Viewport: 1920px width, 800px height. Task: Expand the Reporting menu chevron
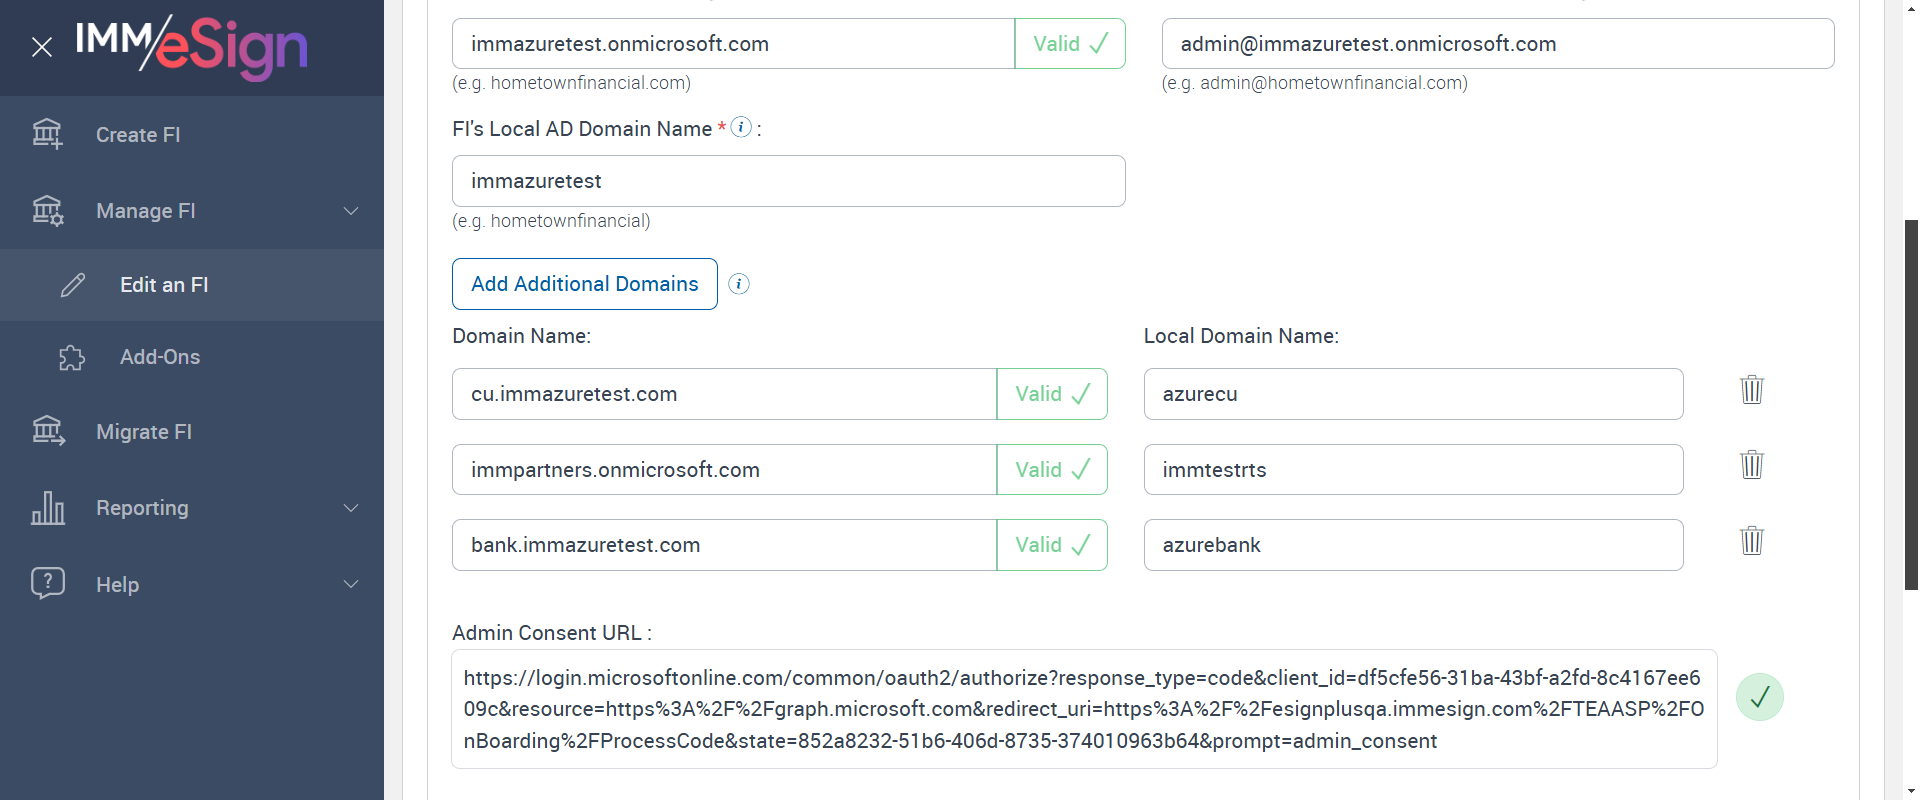pos(351,508)
